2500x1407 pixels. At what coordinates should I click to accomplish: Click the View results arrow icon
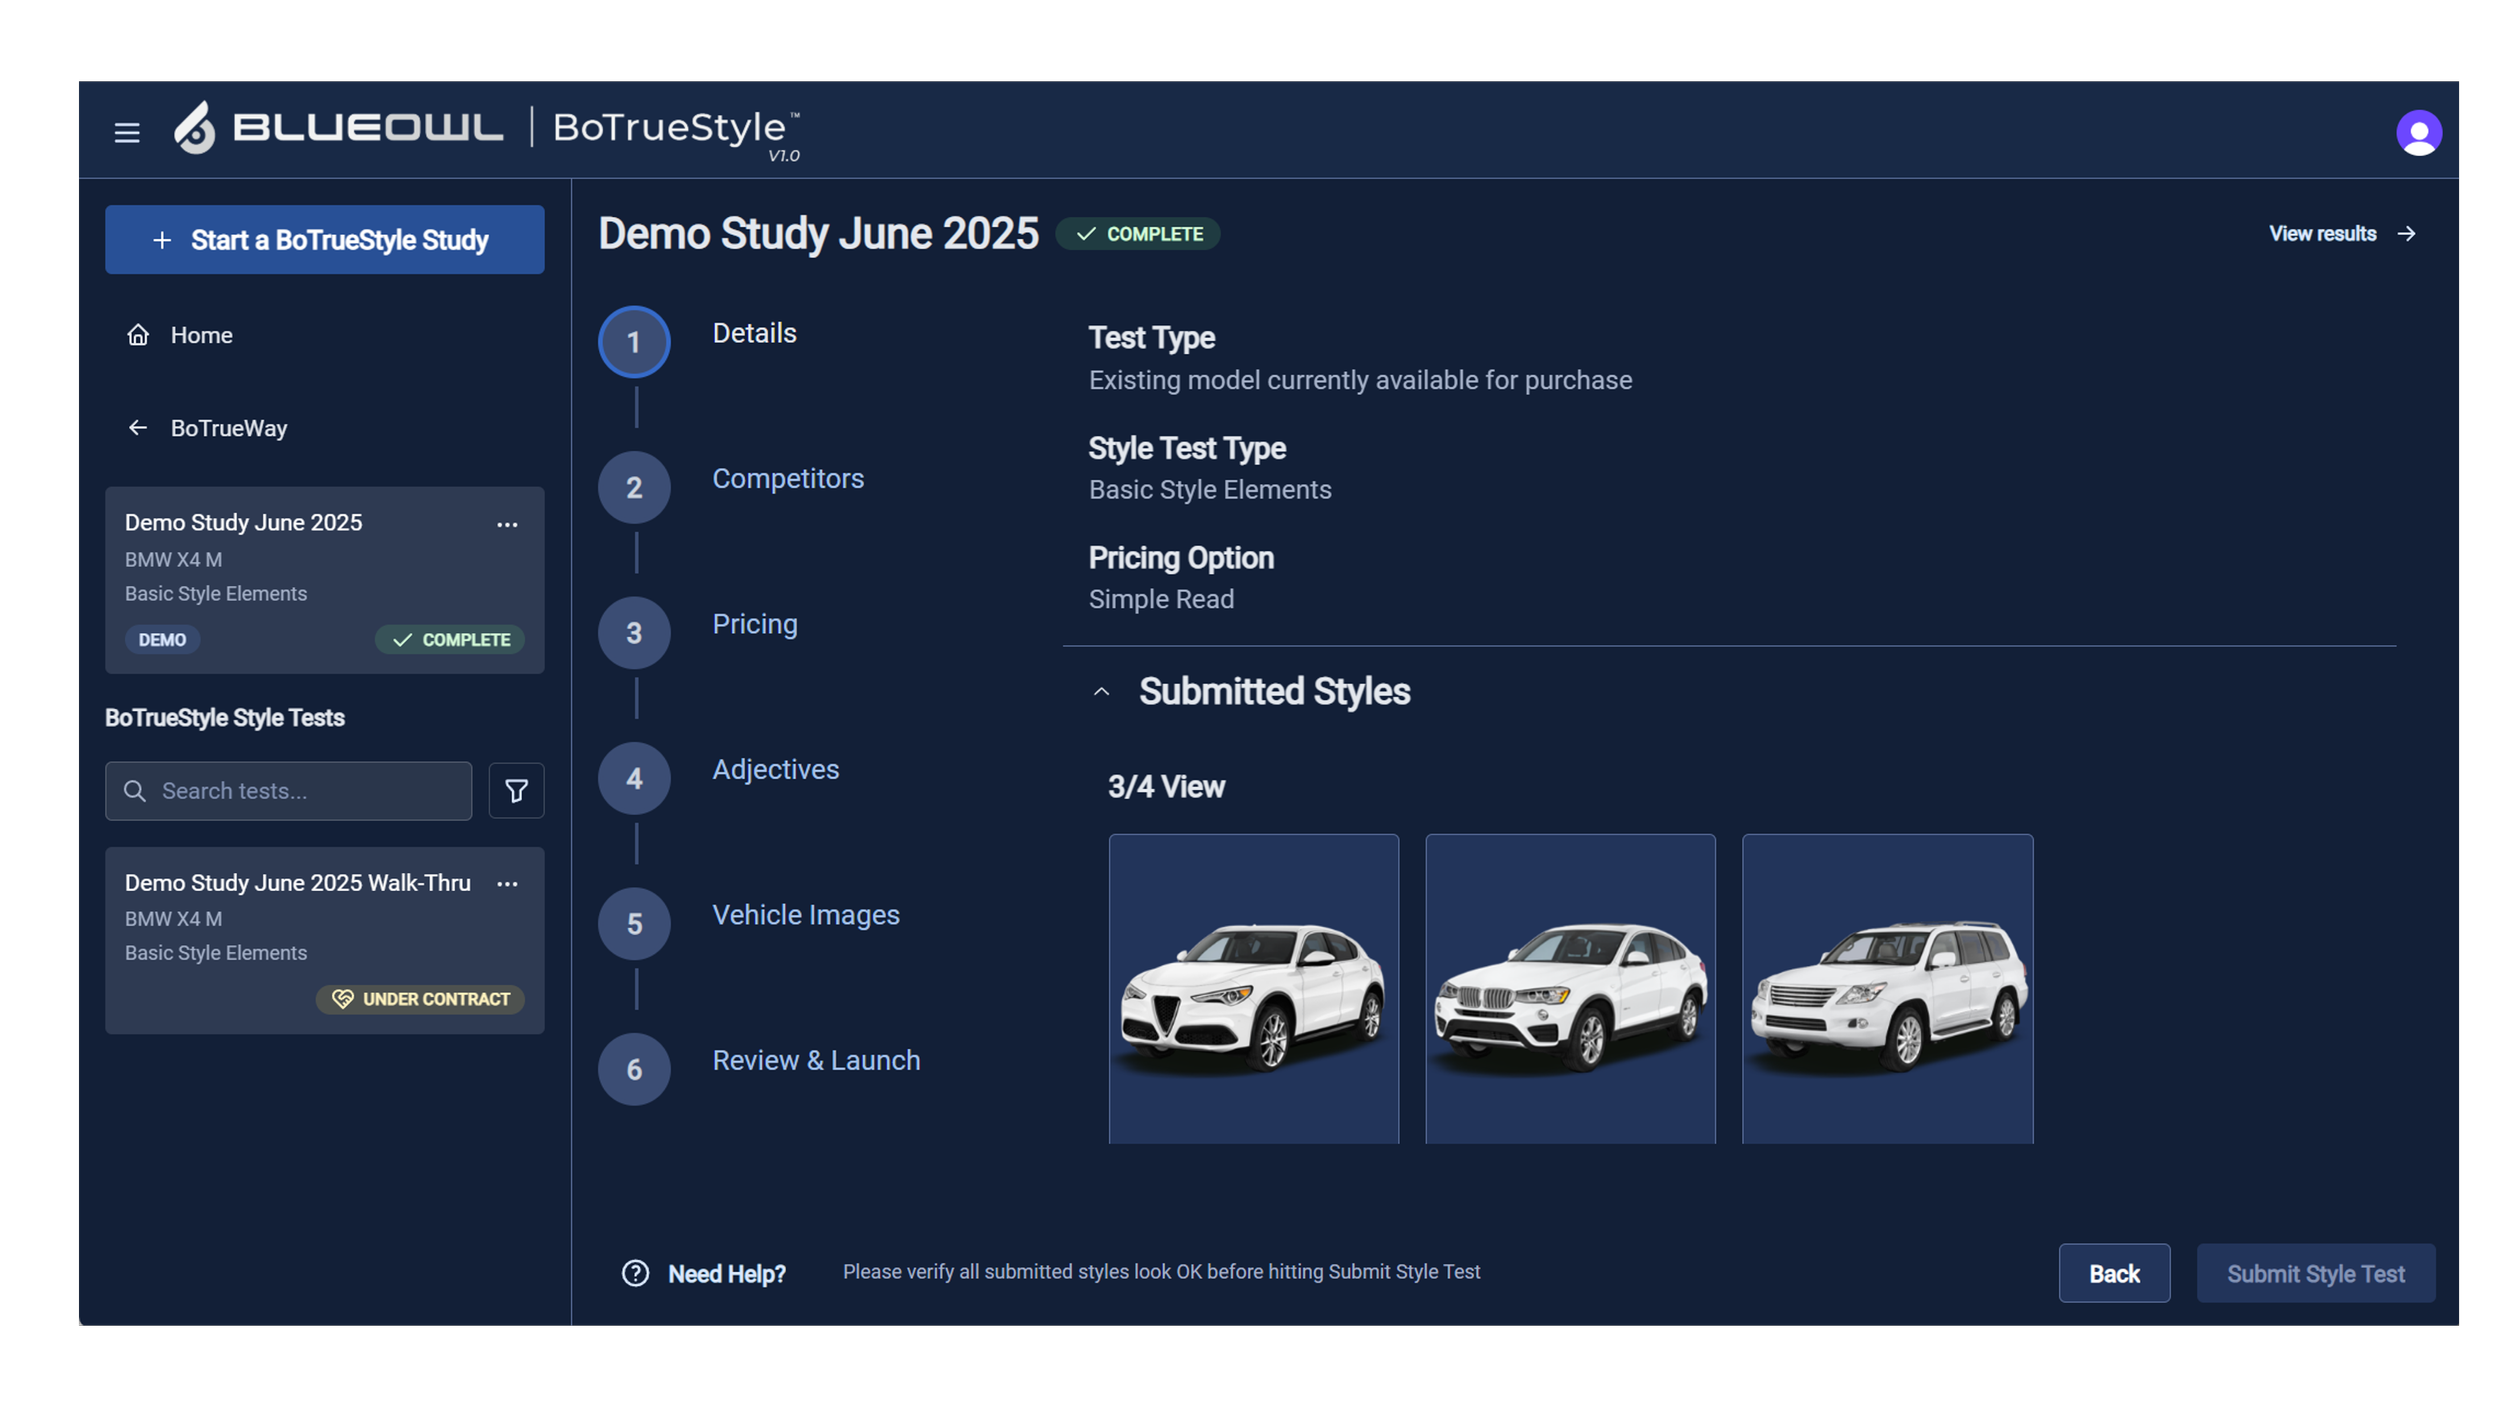click(2406, 234)
